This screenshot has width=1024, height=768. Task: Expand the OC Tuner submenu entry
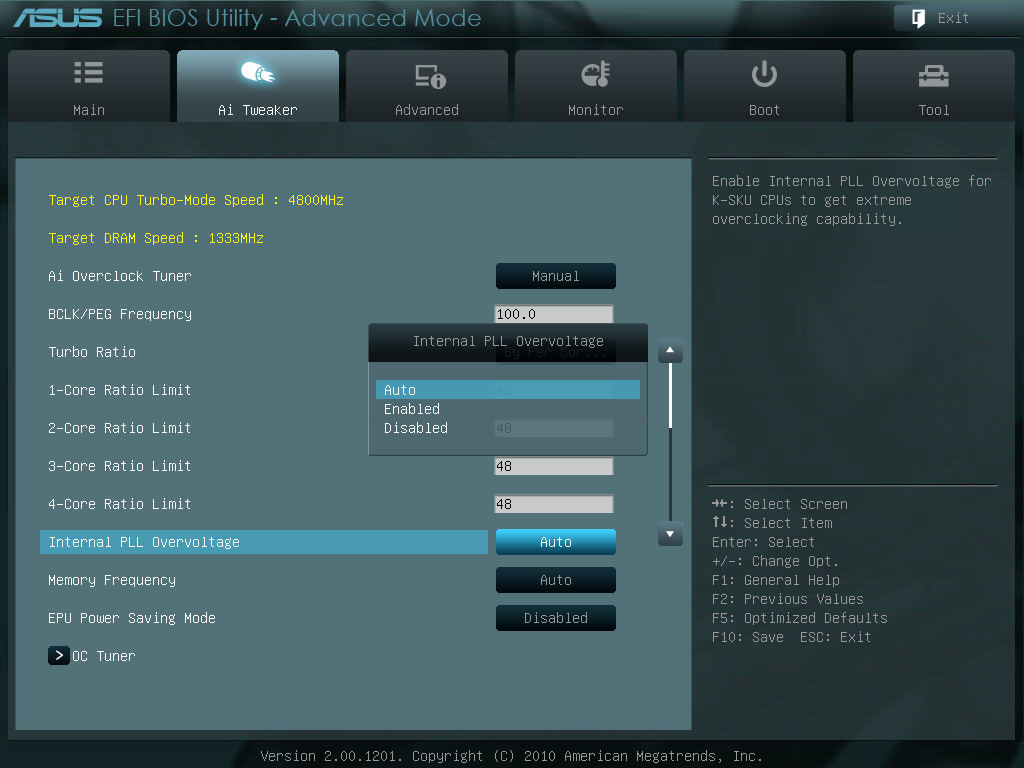click(92, 656)
